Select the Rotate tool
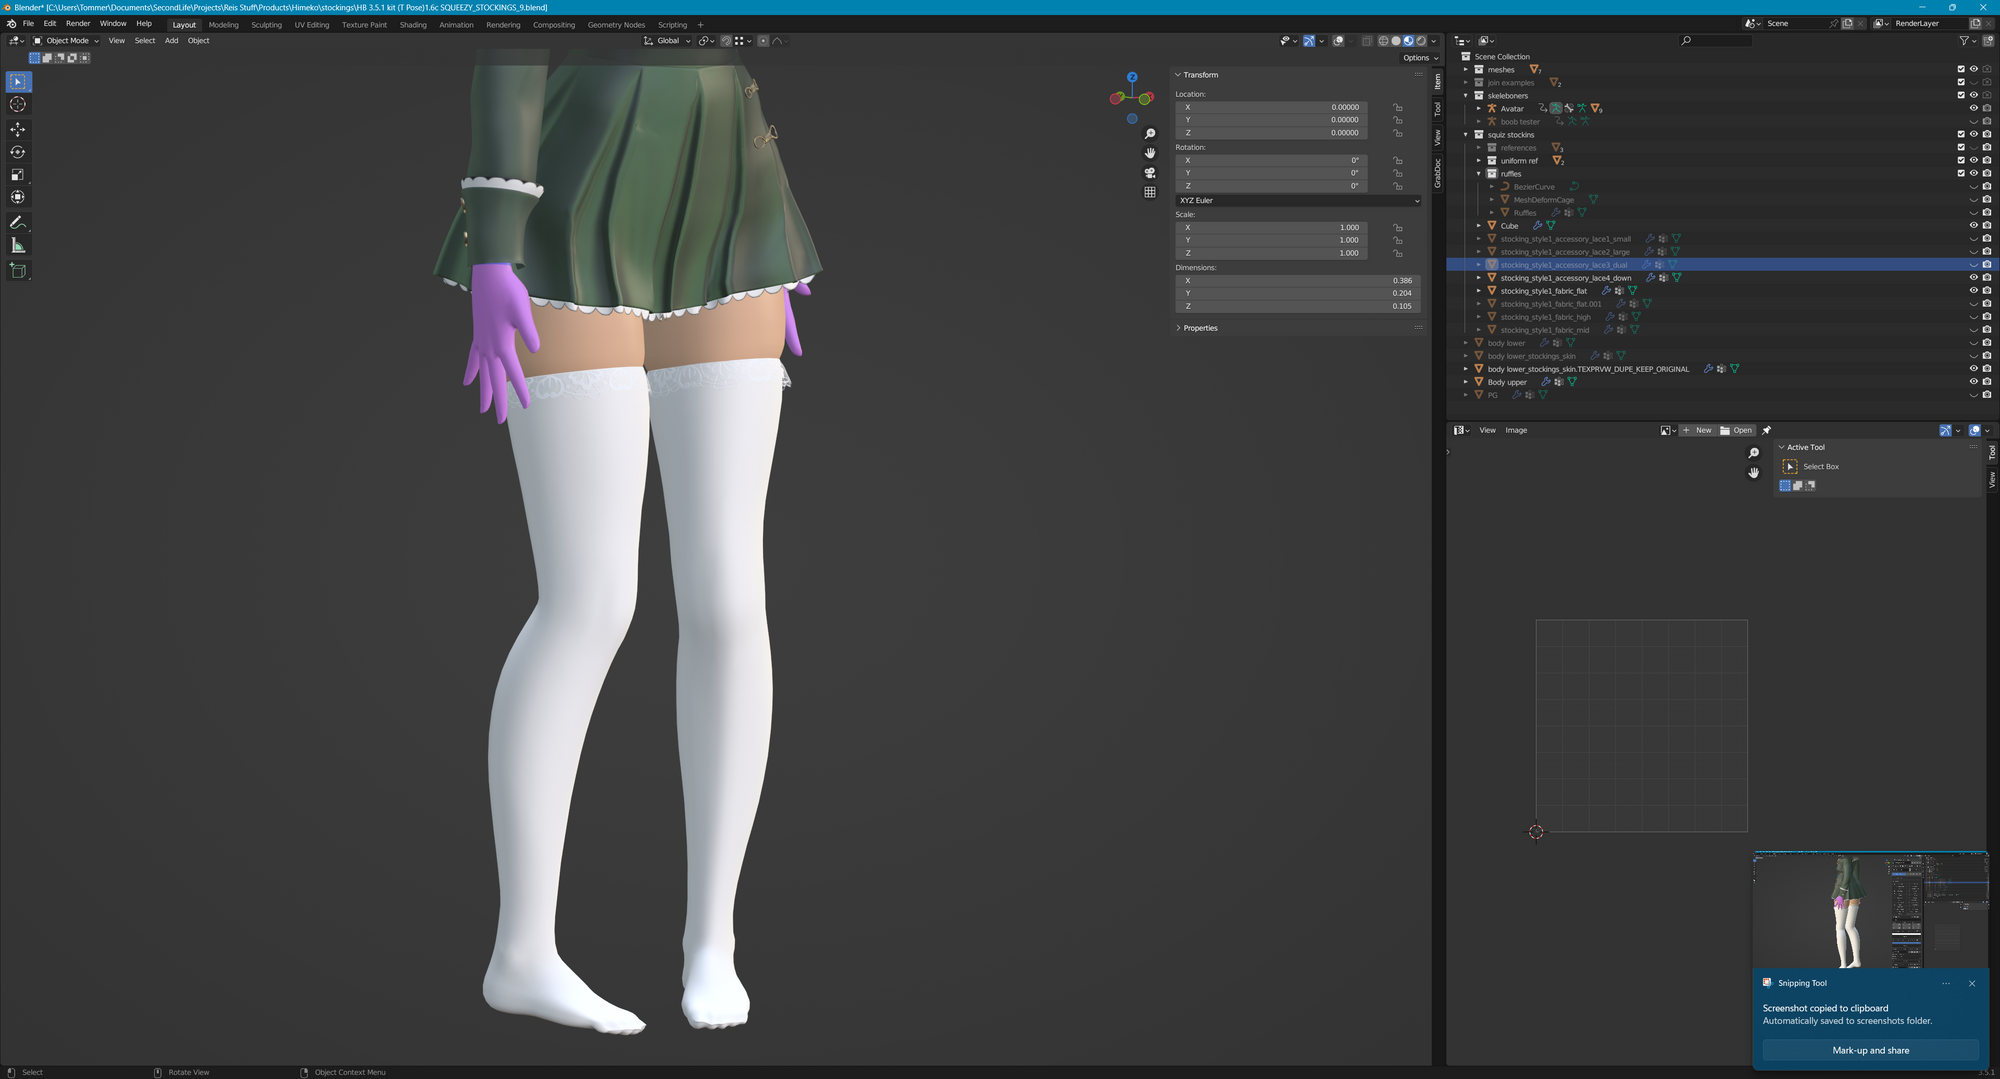 click(x=18, y=152)
